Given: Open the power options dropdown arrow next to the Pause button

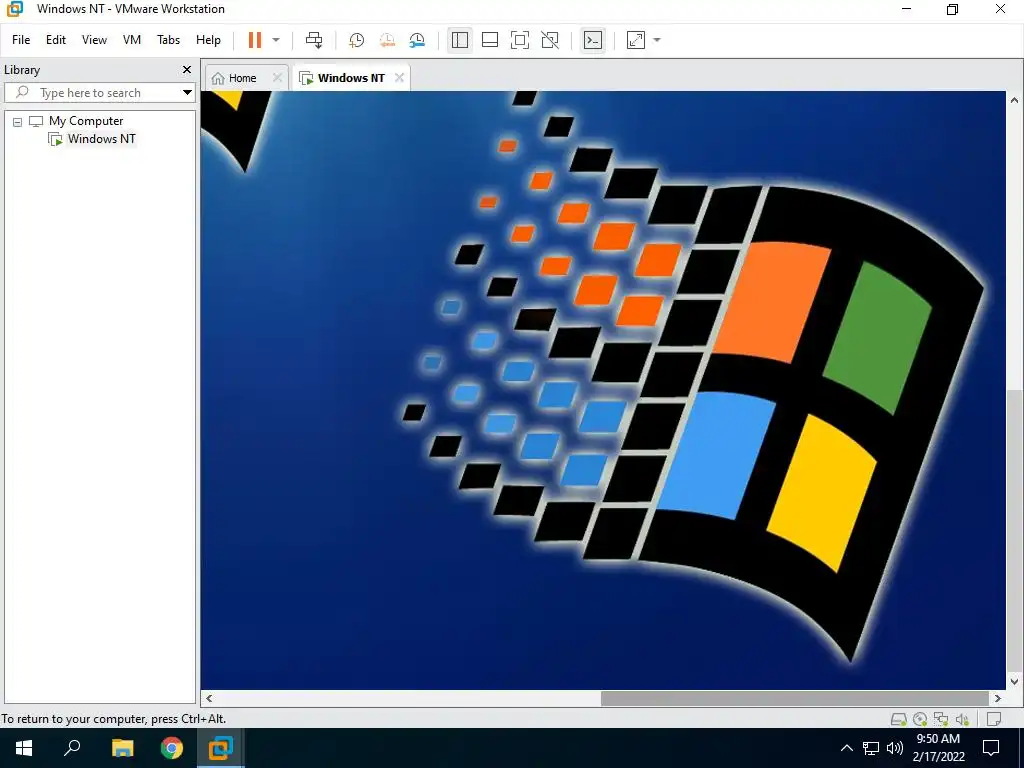Looking at the screenshot, I should tap(276, 40).
